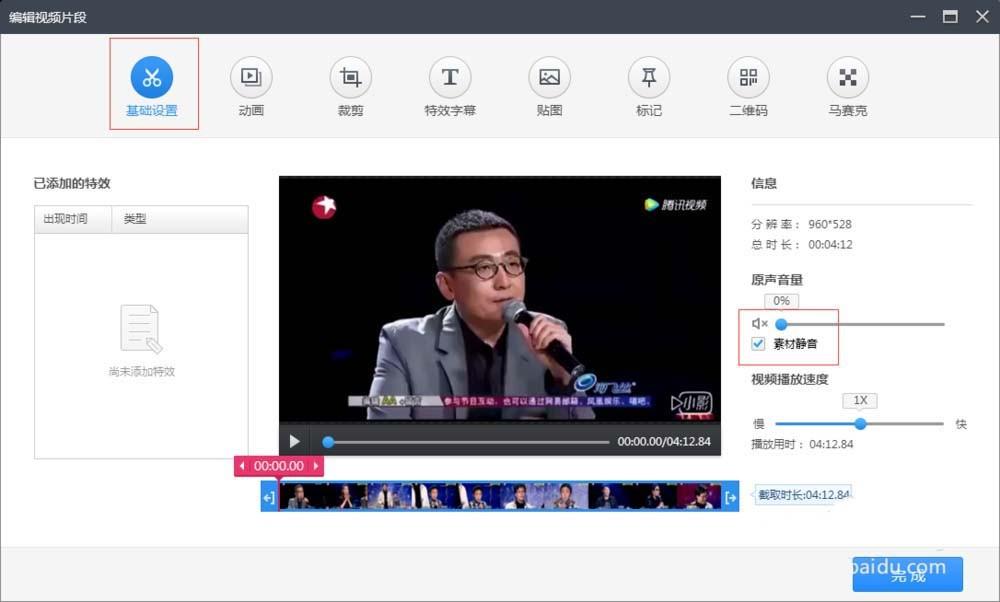This screenshot has width=1000, height=602.
Task: Open the 特效字幕 subtitle effects tool
Action: pyautogui.click(x=449, y=84)
